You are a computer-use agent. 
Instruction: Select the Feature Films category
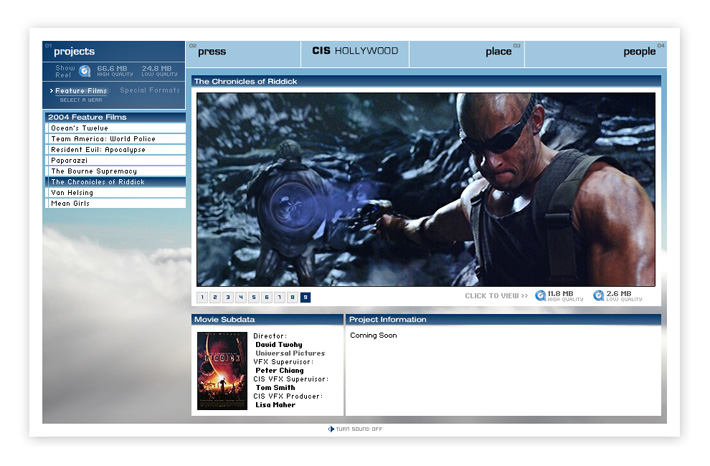pos(81,91)
